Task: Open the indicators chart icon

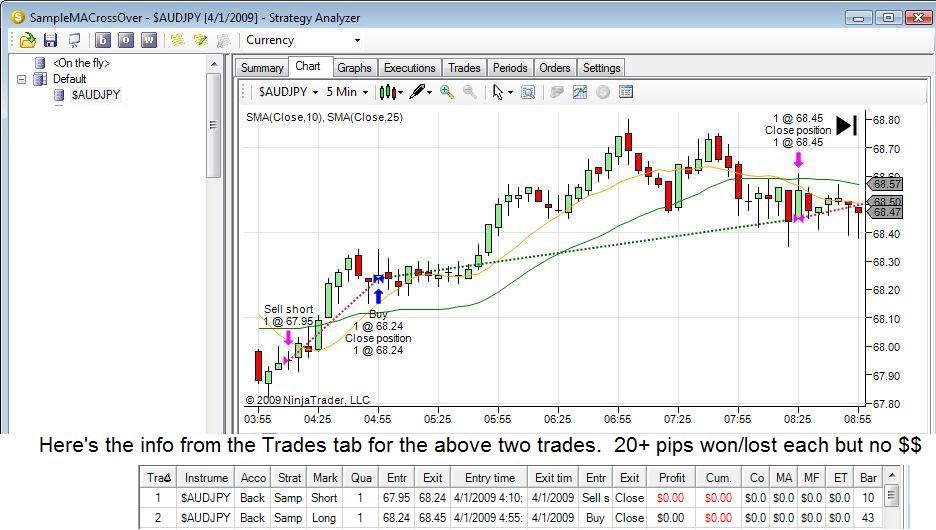Action: tap(580, 92)
